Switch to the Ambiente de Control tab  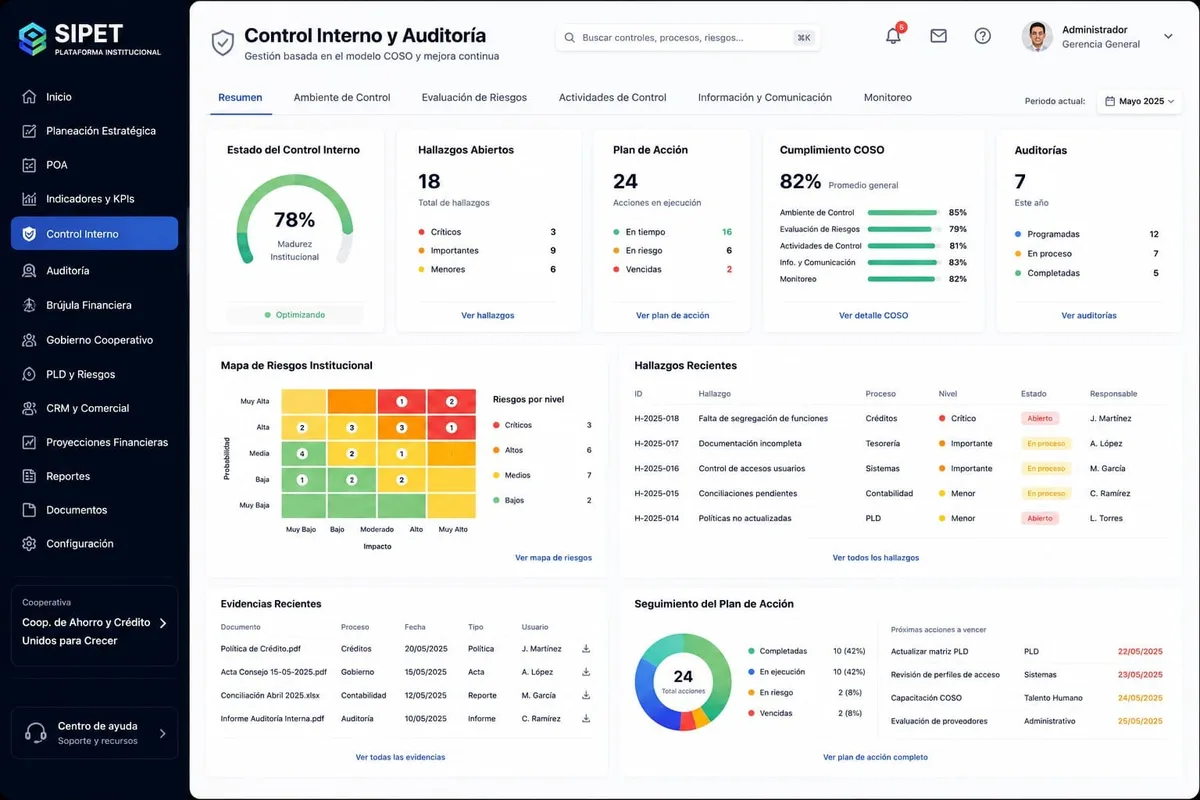point(342,98)
